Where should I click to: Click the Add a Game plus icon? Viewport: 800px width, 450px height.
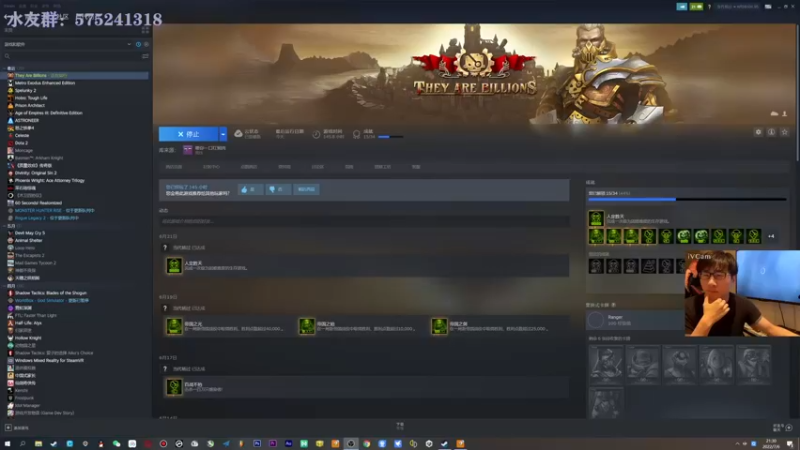click(8, 428)
